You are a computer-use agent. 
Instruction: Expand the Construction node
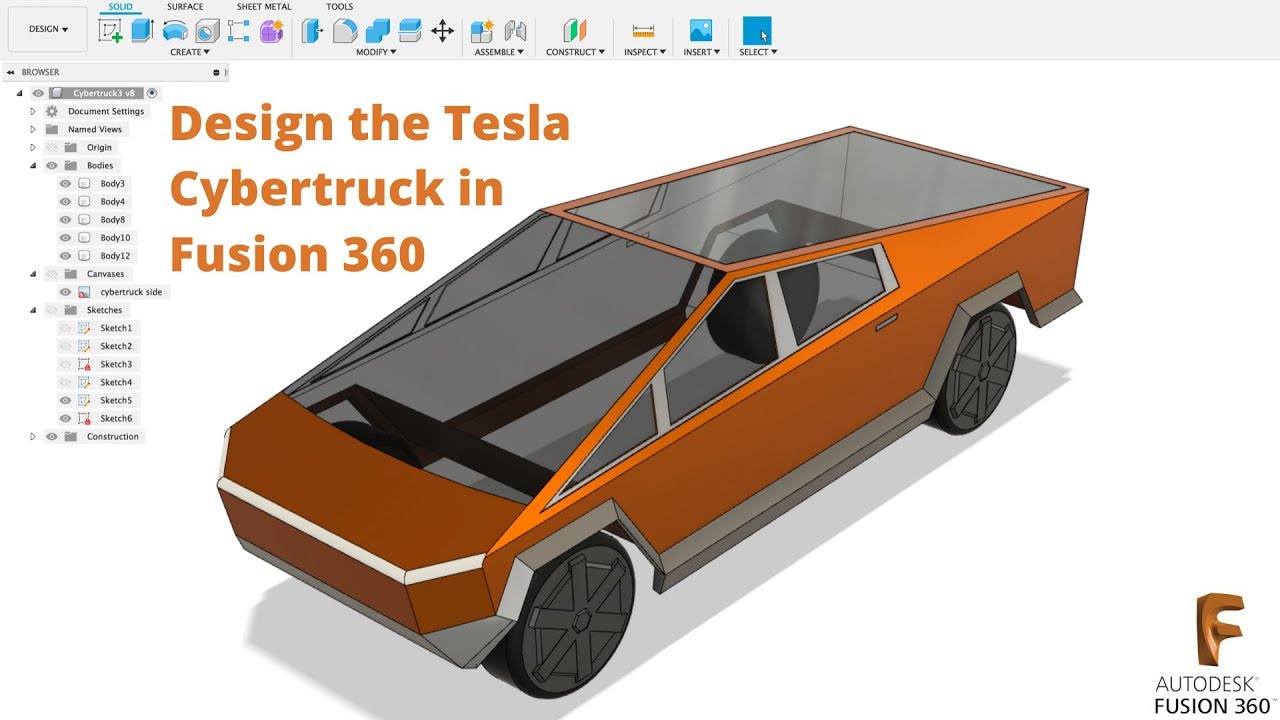33,436
